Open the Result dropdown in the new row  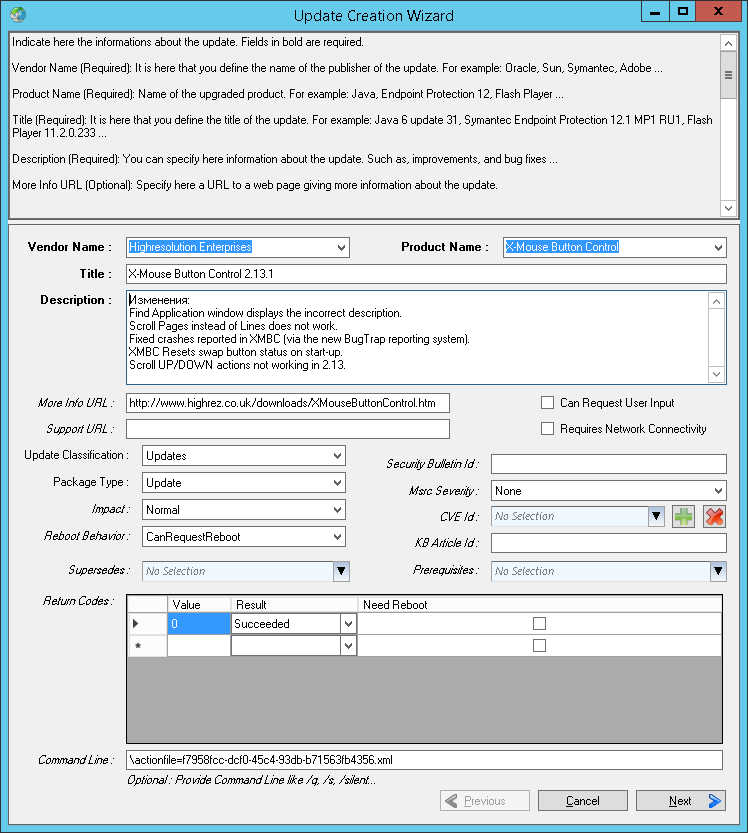[348, 646]
